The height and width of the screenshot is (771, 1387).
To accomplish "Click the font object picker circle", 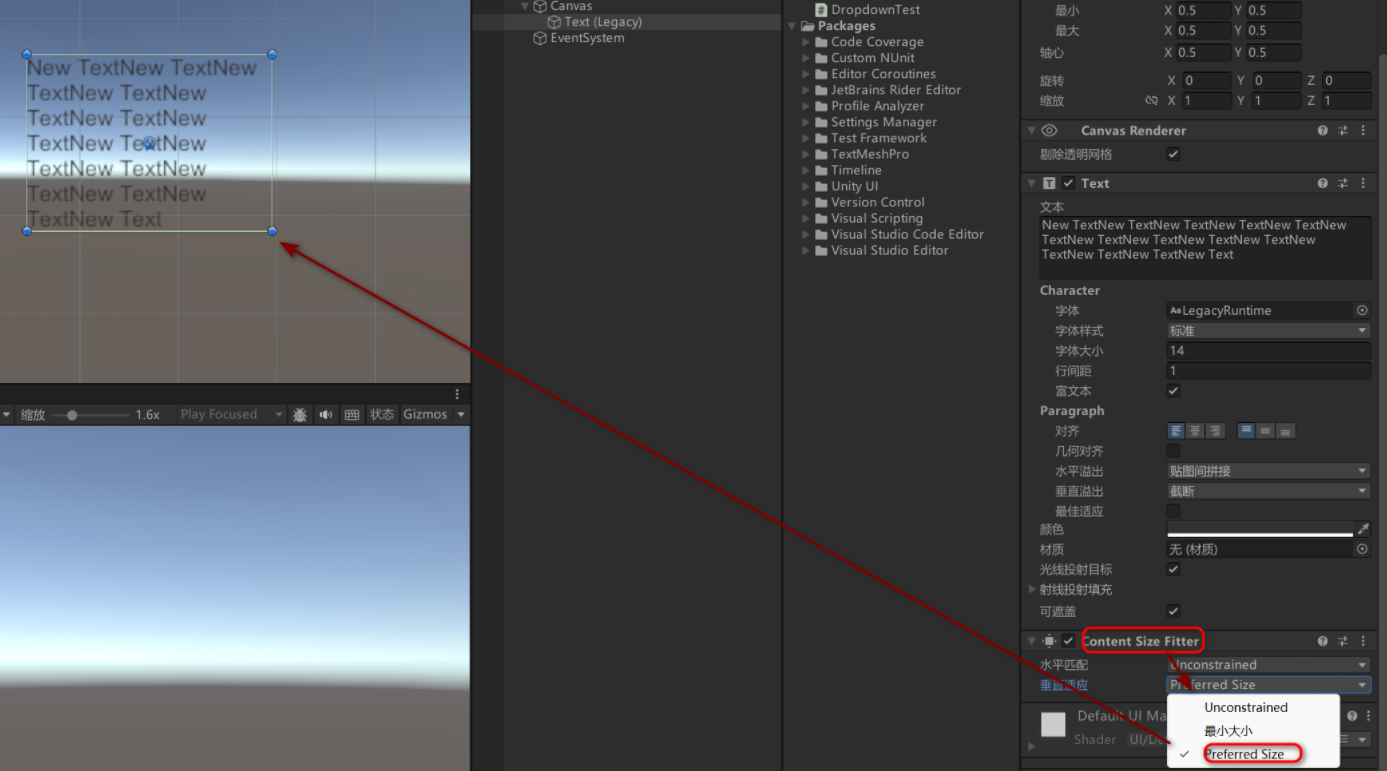I will click(1362, 311).
